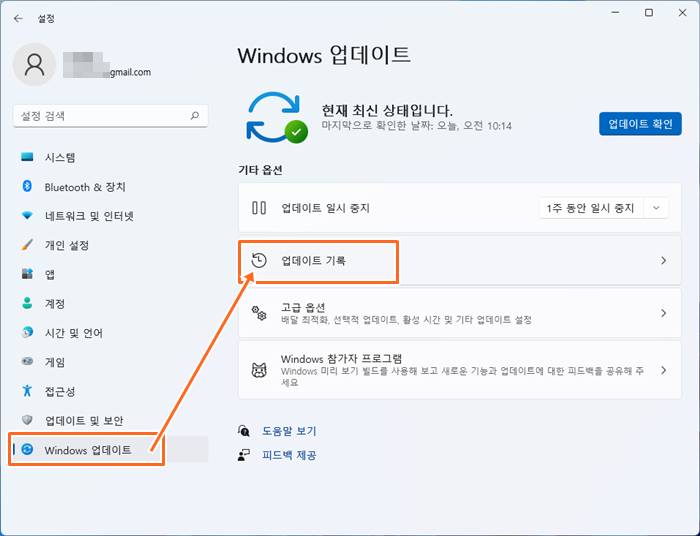Viewport: 700px width, 536px height.
Task: Click the 업데이트 기록 row label
Action: point(313,261)
